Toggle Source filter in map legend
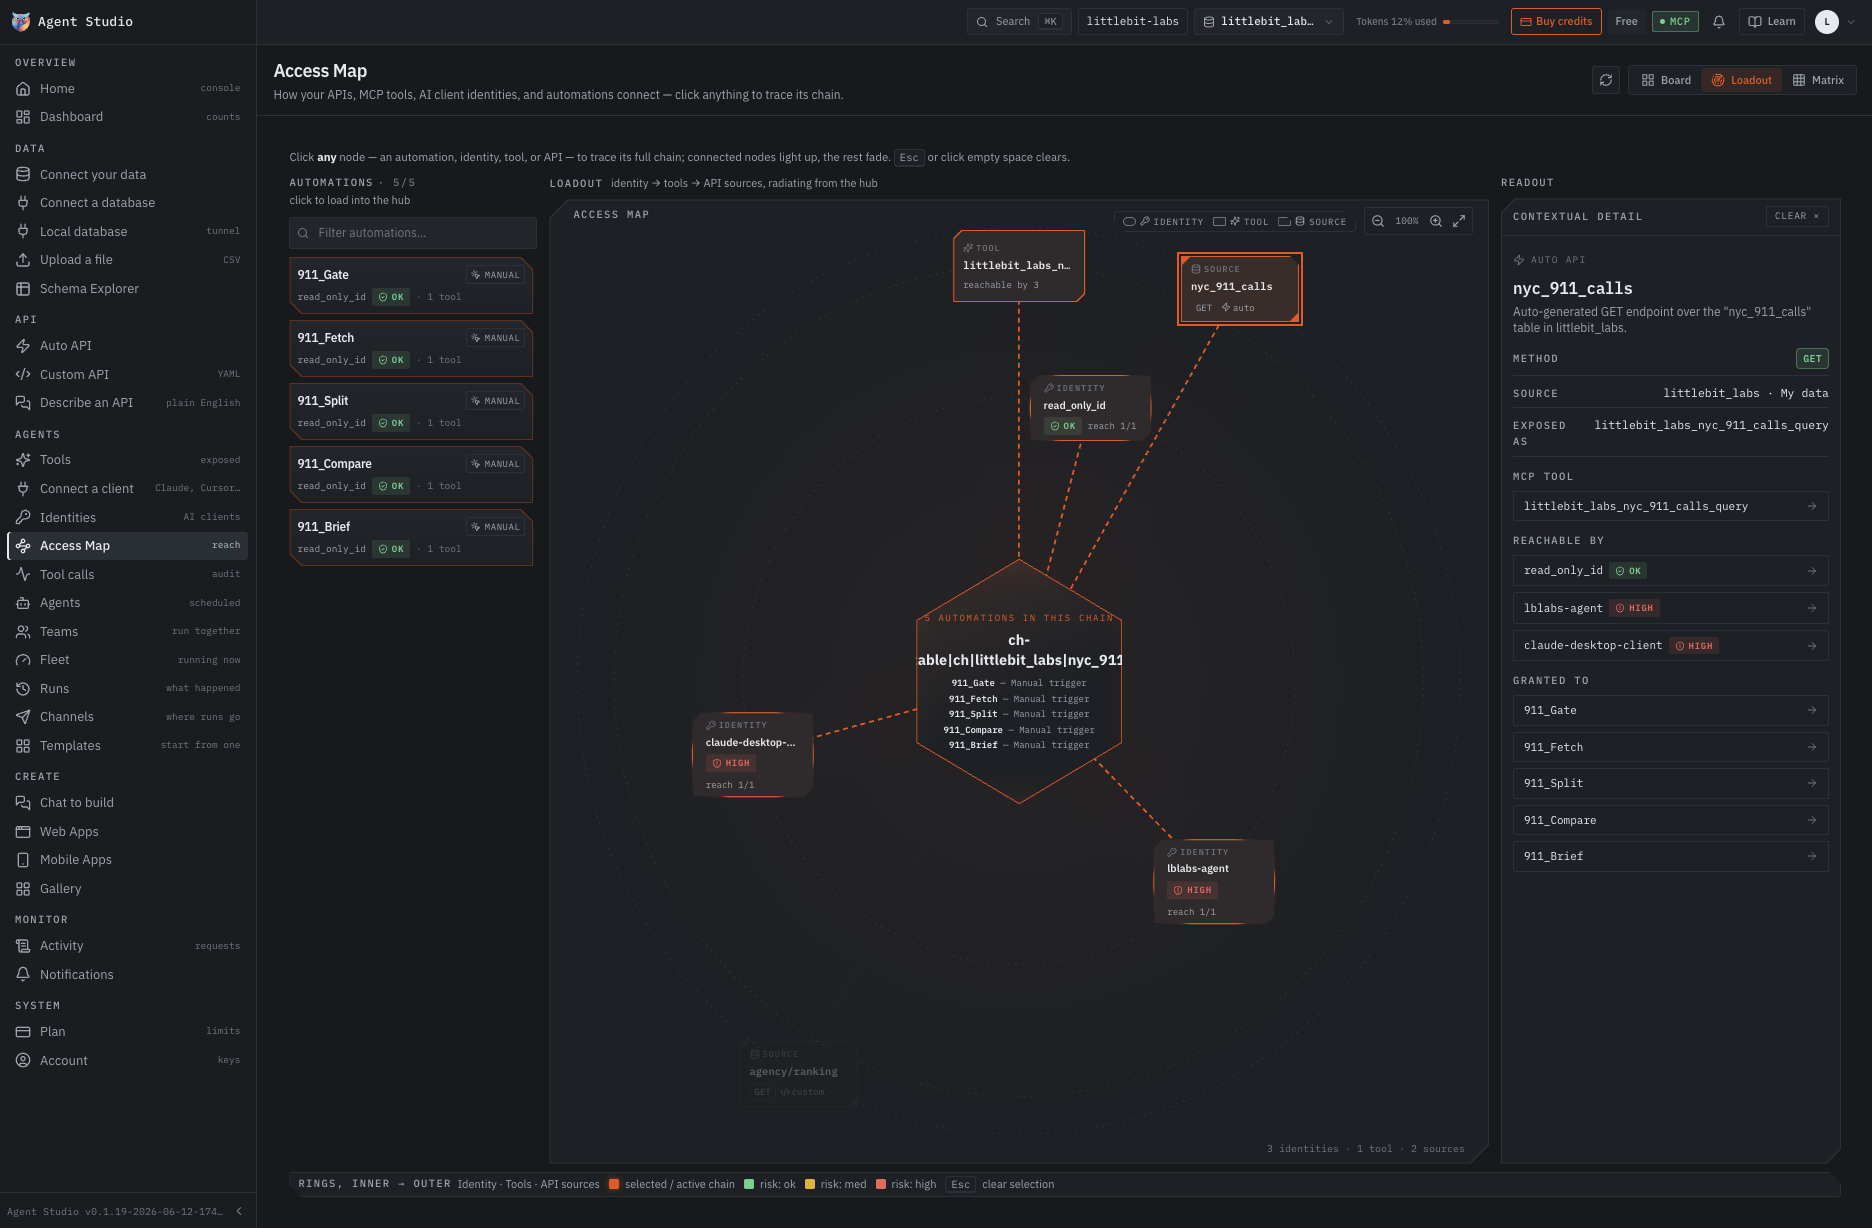Image resolution: width=1872 pixels, height=1228 pixels. point(1312,222)
